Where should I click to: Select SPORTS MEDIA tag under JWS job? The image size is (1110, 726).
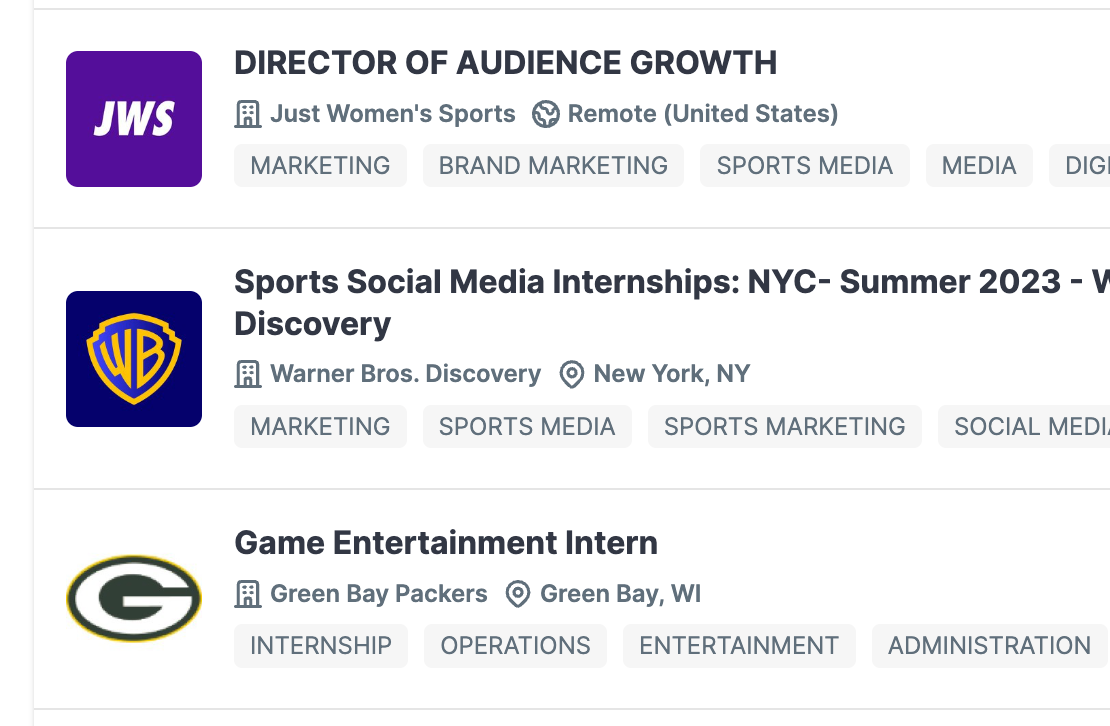[804, 166]
